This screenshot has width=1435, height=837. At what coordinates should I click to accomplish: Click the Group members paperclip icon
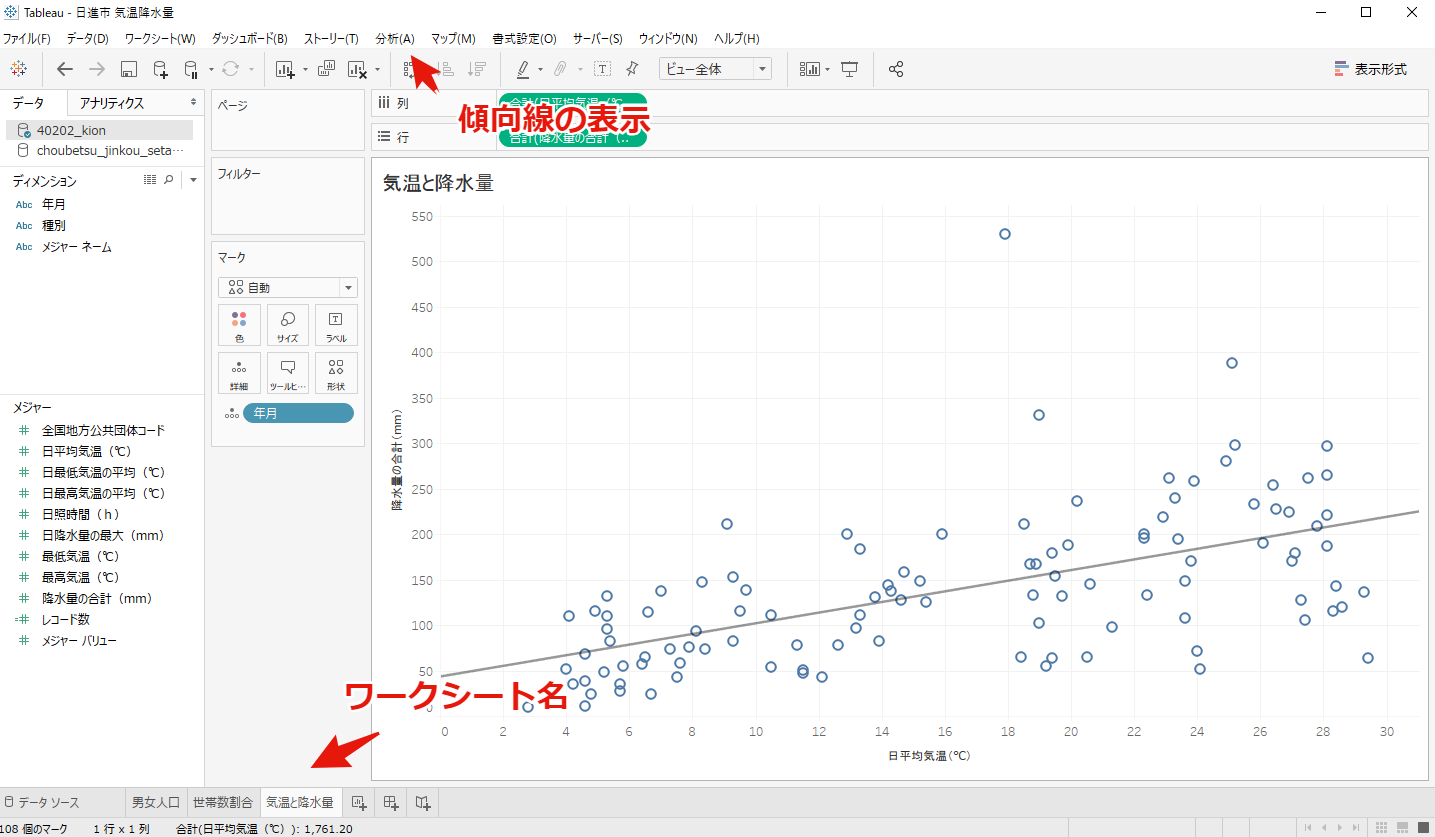[x=560, y=69]
